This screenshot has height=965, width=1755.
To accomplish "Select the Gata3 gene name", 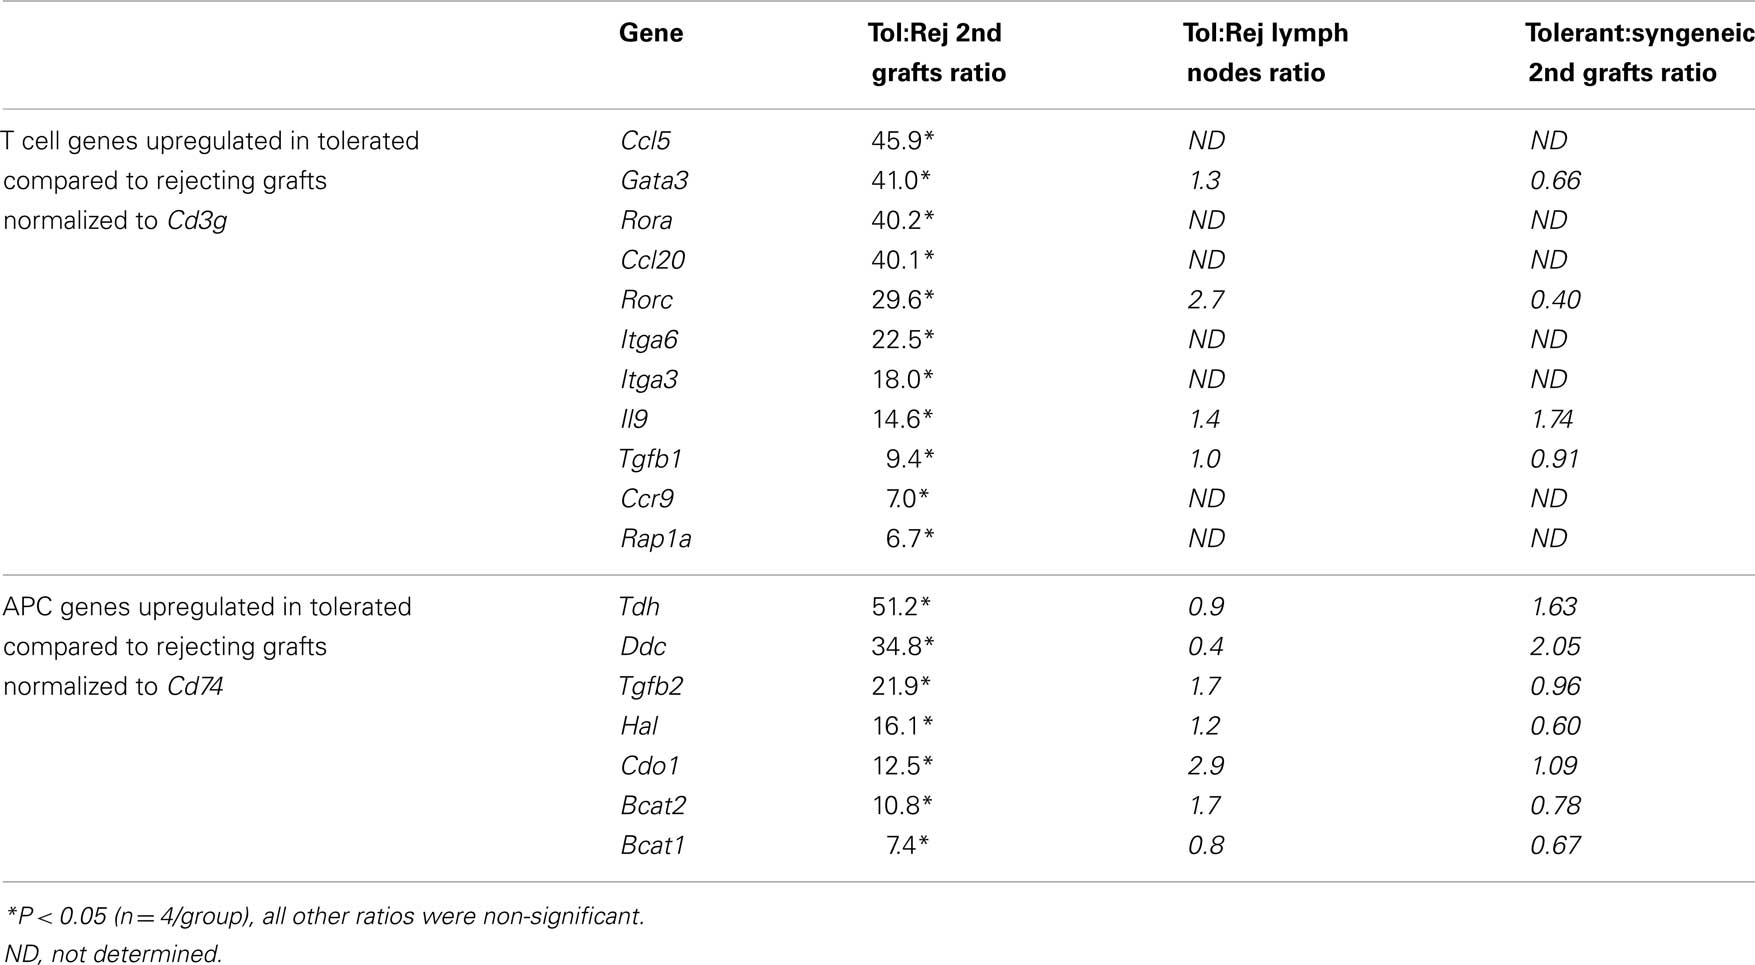I will point(654,181).
